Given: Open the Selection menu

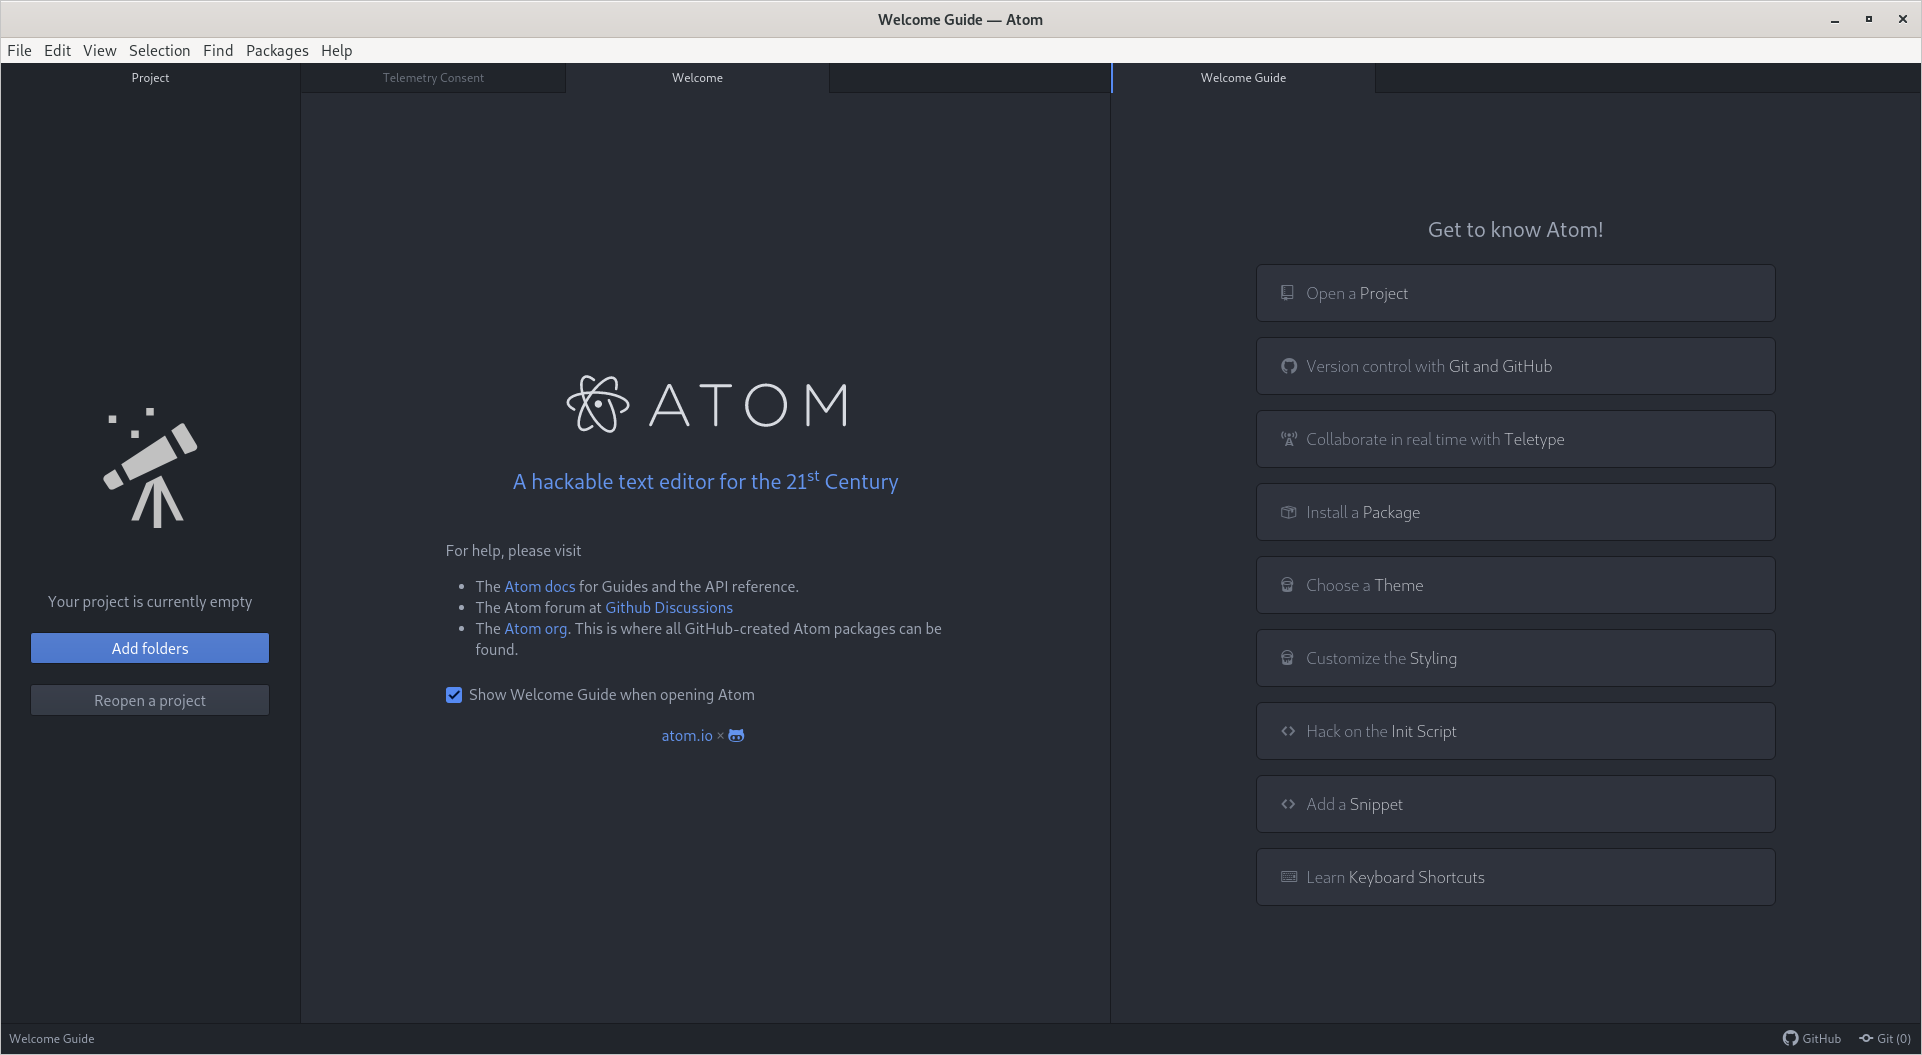Looking at the screenshot, I should tap(159, 50).
